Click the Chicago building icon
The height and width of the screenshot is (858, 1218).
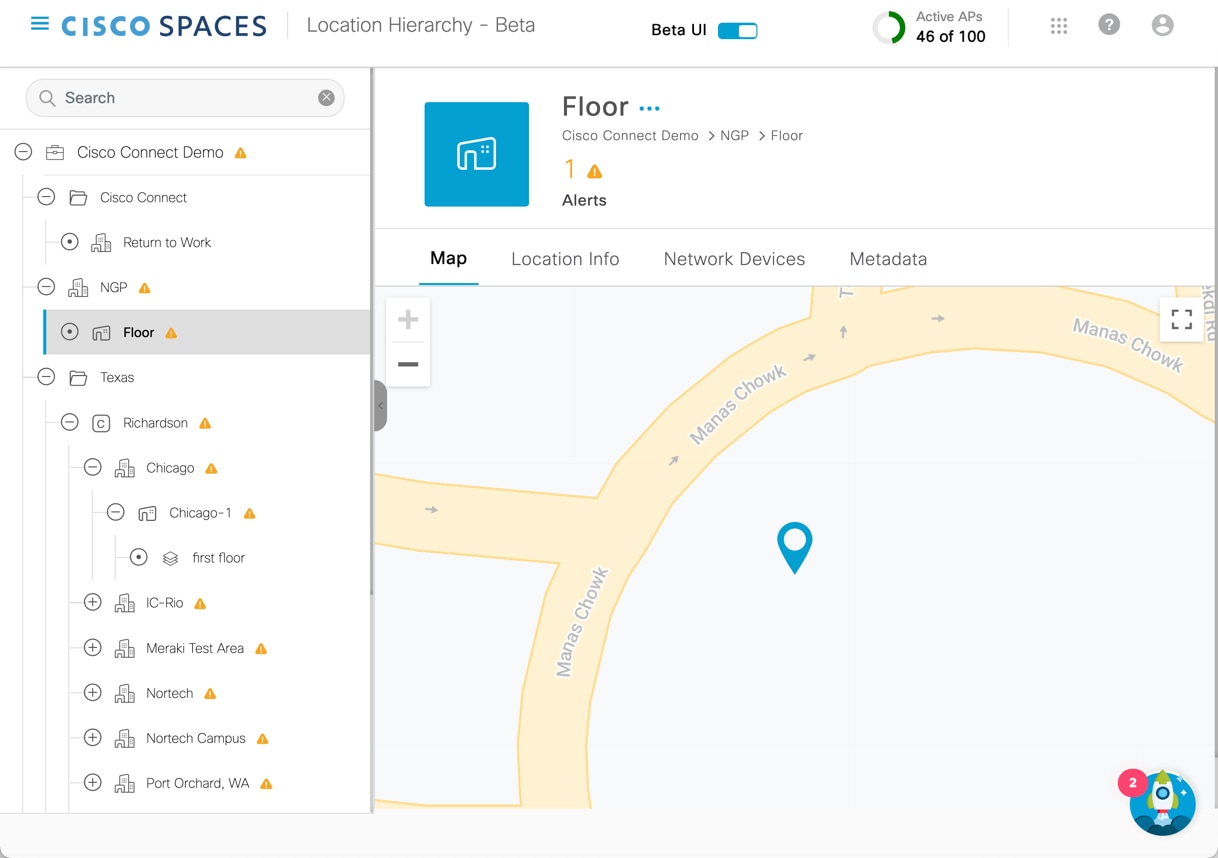(124, 468)
